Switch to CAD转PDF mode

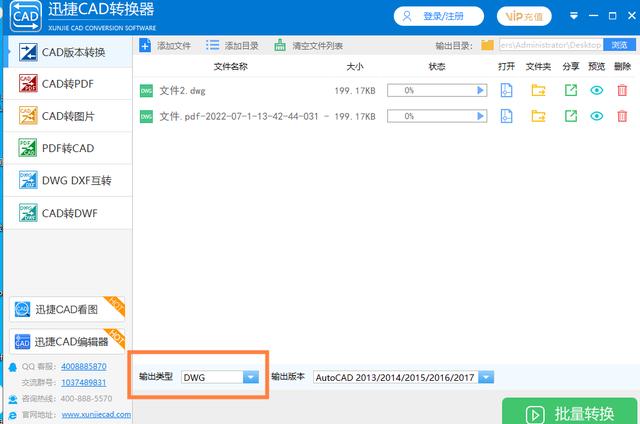pos(68,84)
